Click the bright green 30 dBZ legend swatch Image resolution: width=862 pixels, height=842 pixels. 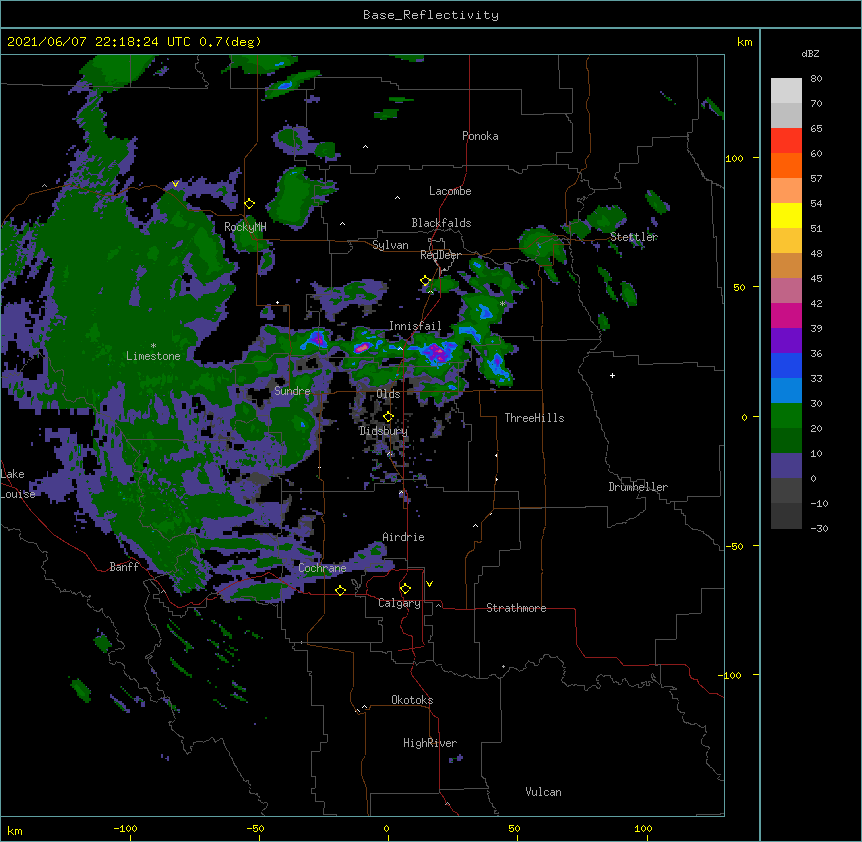(786, 416)
